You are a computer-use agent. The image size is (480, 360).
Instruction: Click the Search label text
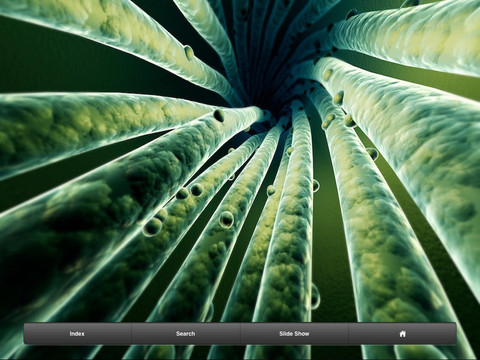(x=186, y=334)
